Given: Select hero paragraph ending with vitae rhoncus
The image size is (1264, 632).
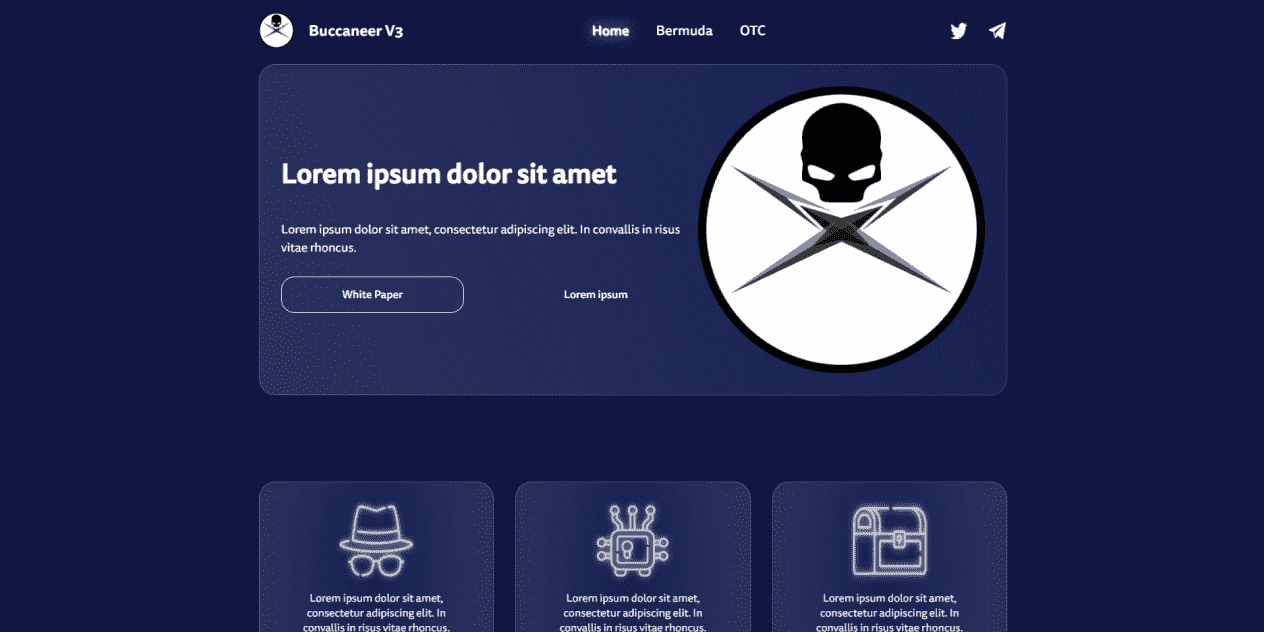Looking at the screenshot, I should point(481,238).
